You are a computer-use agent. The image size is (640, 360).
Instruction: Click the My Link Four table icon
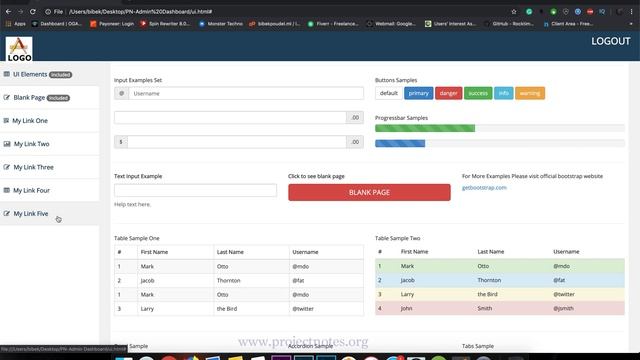[7, 191]
